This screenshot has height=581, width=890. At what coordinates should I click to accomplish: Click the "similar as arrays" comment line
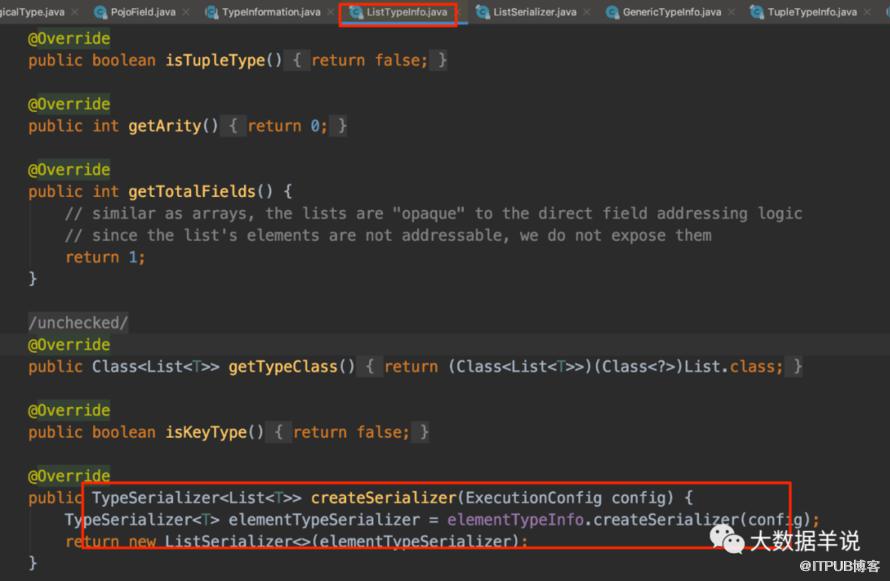coord(434,214)
